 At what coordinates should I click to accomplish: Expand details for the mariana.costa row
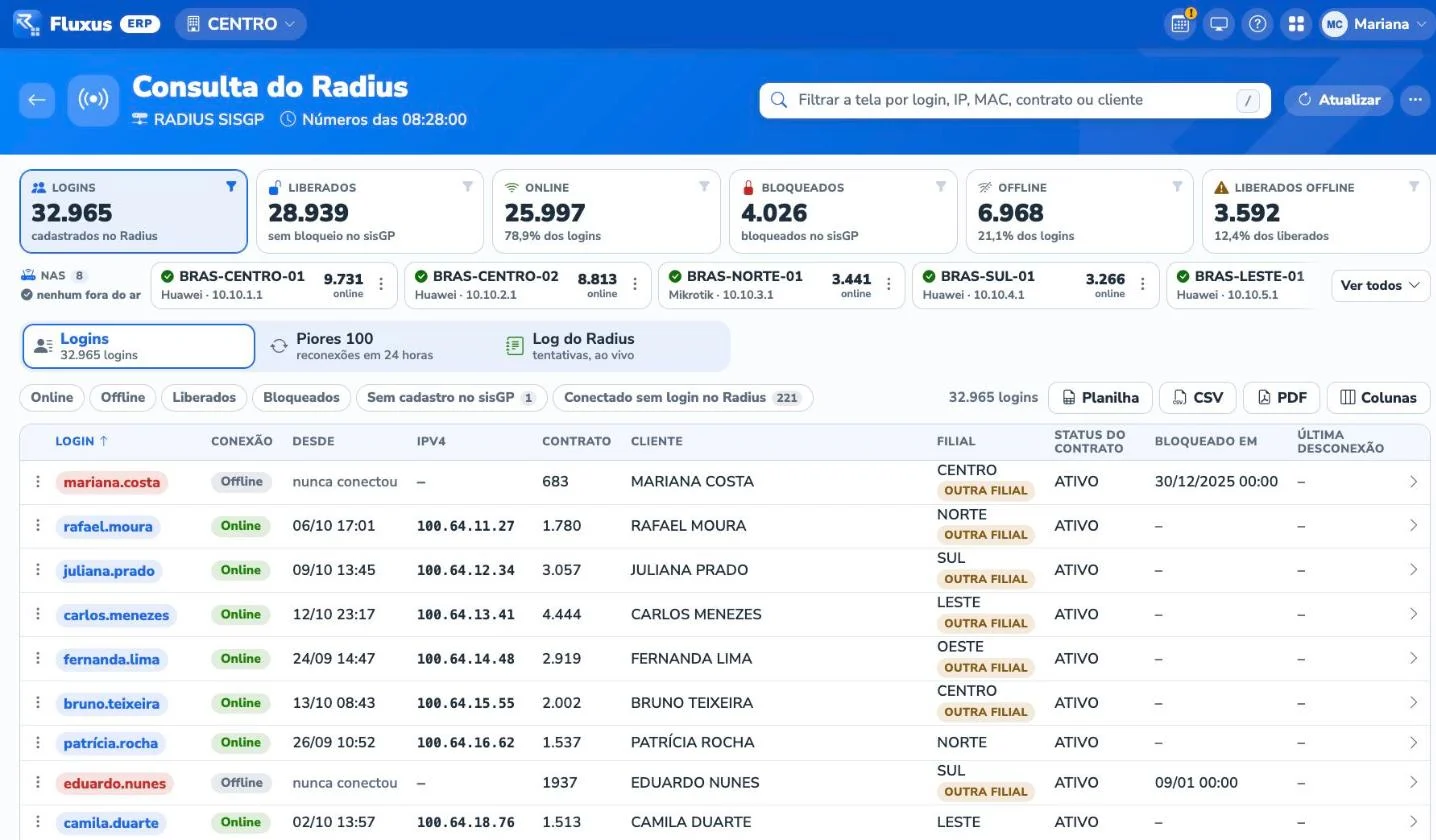1413,482
